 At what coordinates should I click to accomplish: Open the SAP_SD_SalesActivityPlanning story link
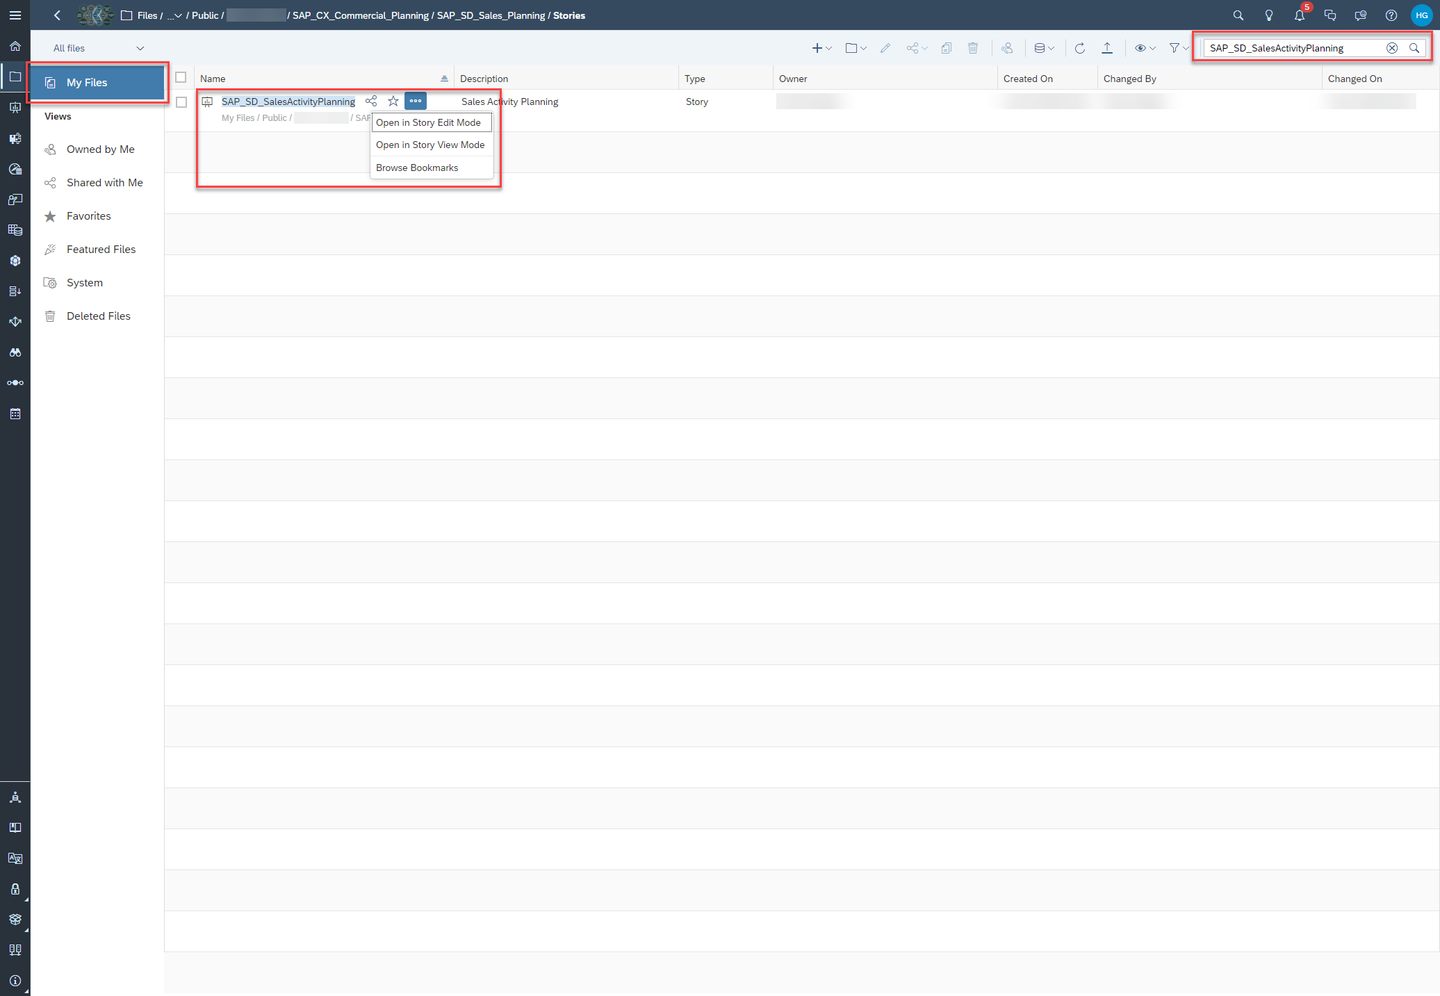288,101
